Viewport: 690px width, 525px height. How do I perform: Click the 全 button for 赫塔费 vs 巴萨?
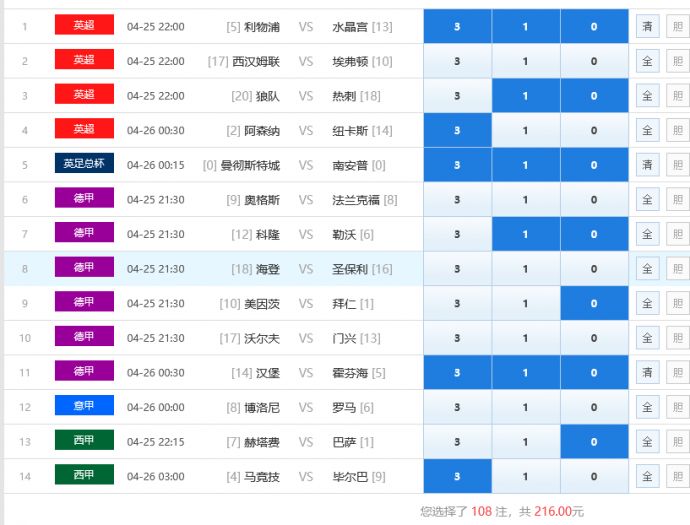[647, 442]
